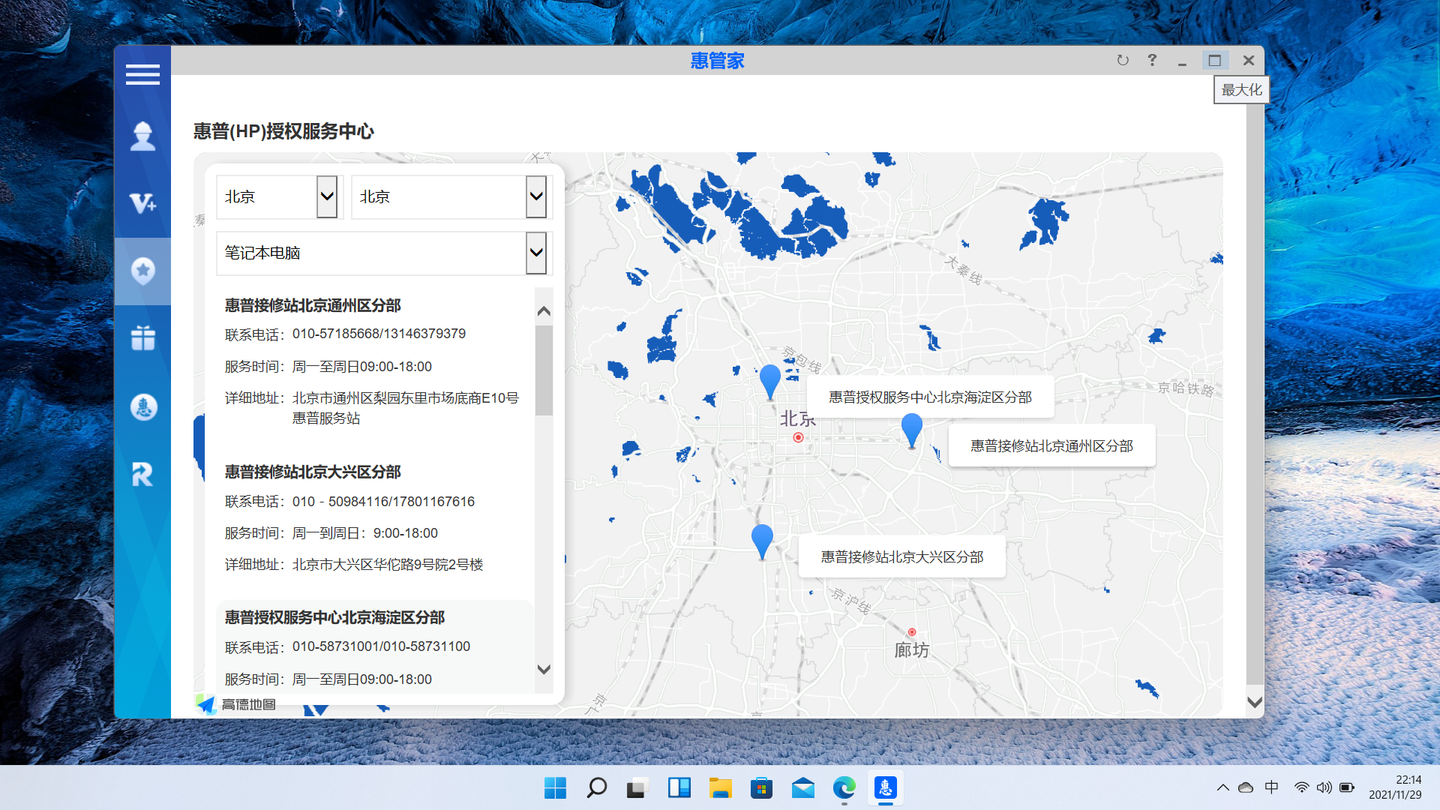
Task: Open the volume tray icon
Action: [x=1324, y=788]
